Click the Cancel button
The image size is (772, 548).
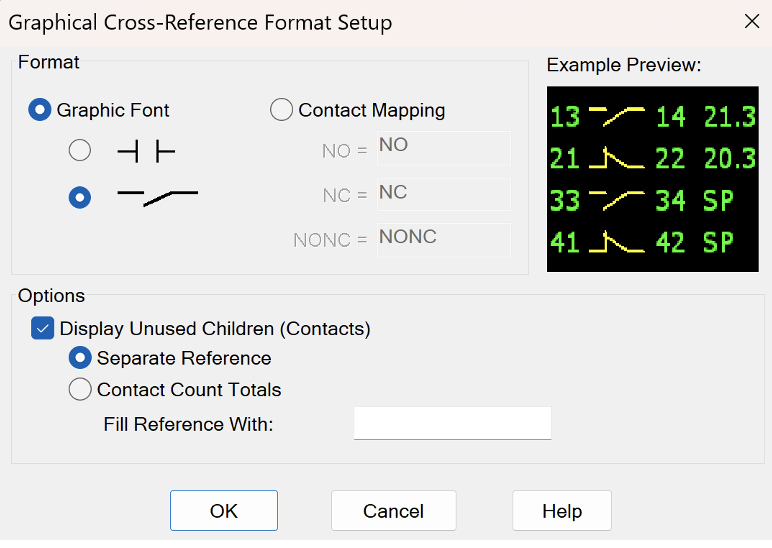pos(393,511)
